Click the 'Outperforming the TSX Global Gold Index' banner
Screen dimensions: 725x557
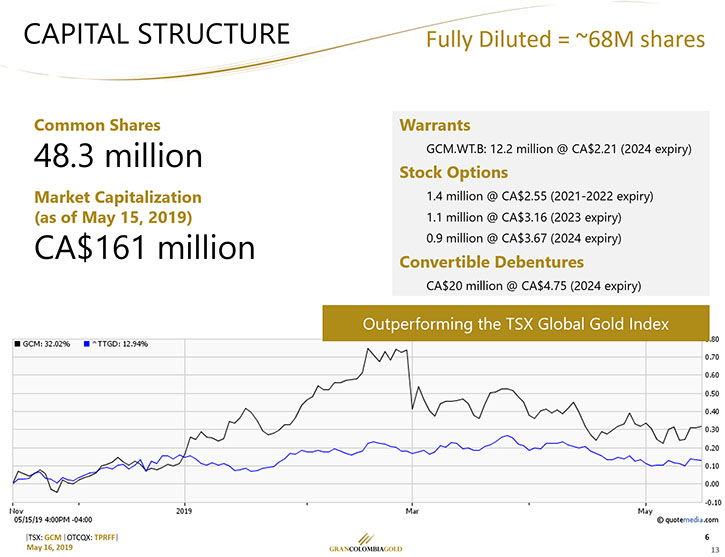[x=516, y=324]
